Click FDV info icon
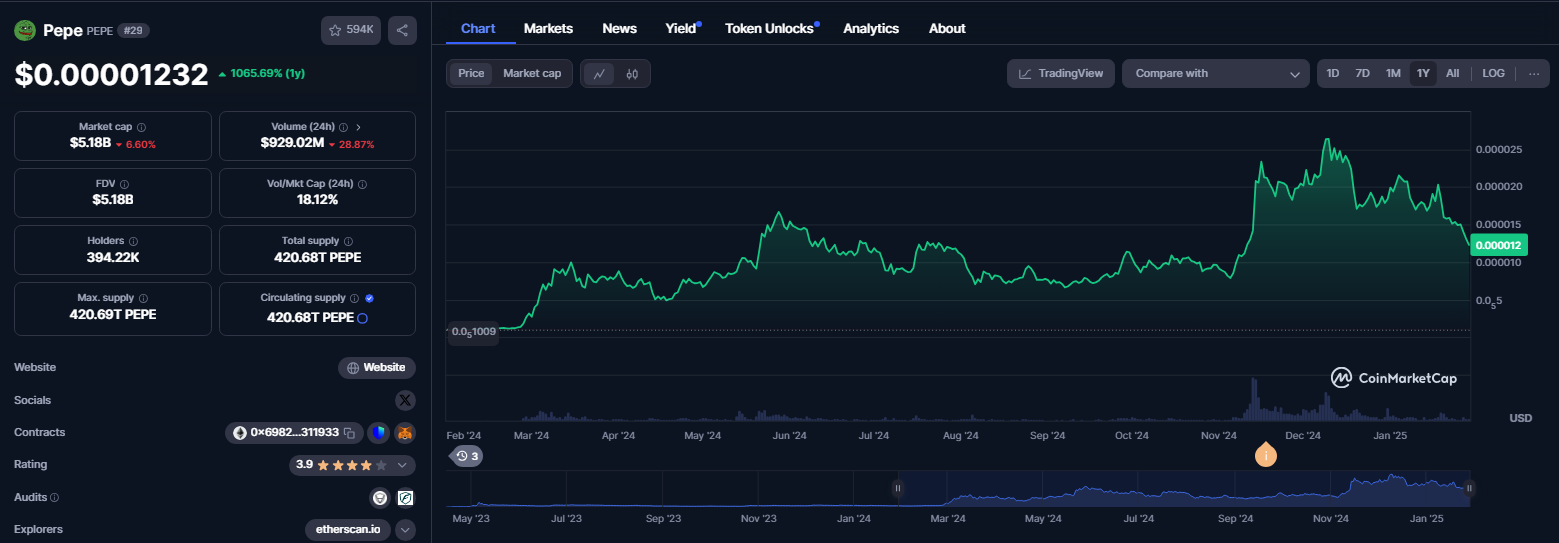 (124, 185)
